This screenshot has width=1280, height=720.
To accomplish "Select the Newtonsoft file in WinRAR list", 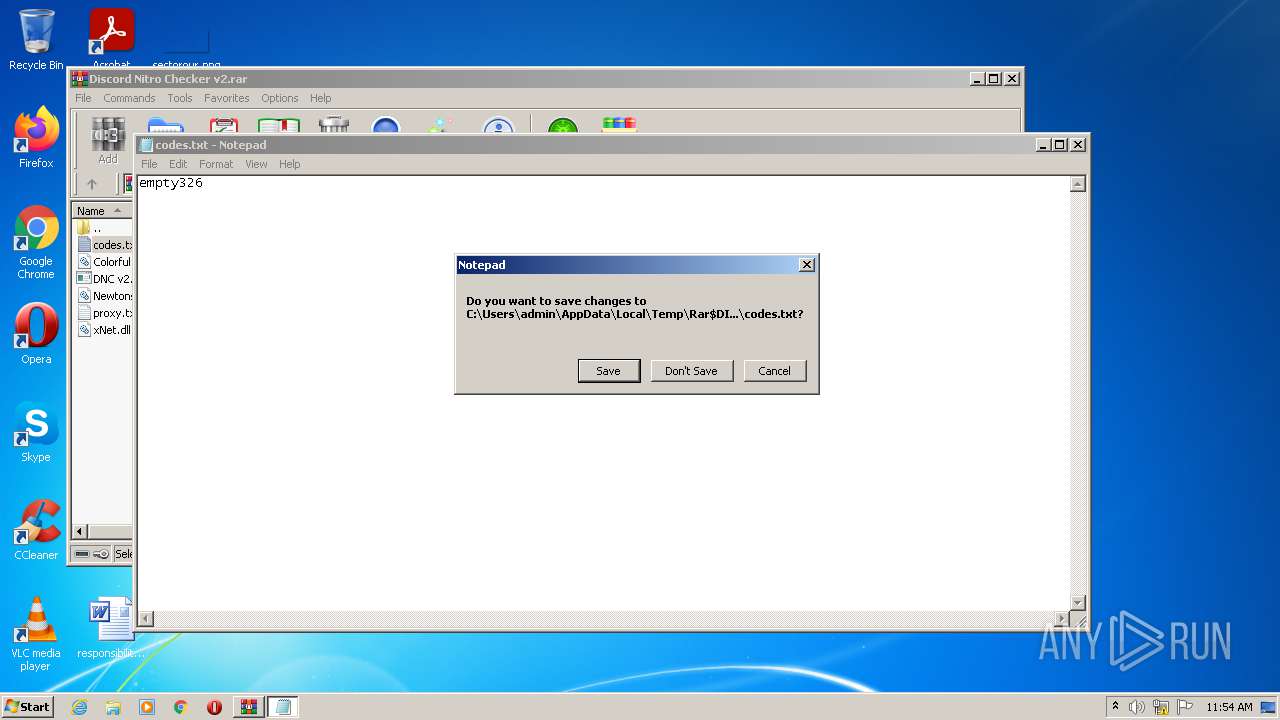I will click(104, 296).
